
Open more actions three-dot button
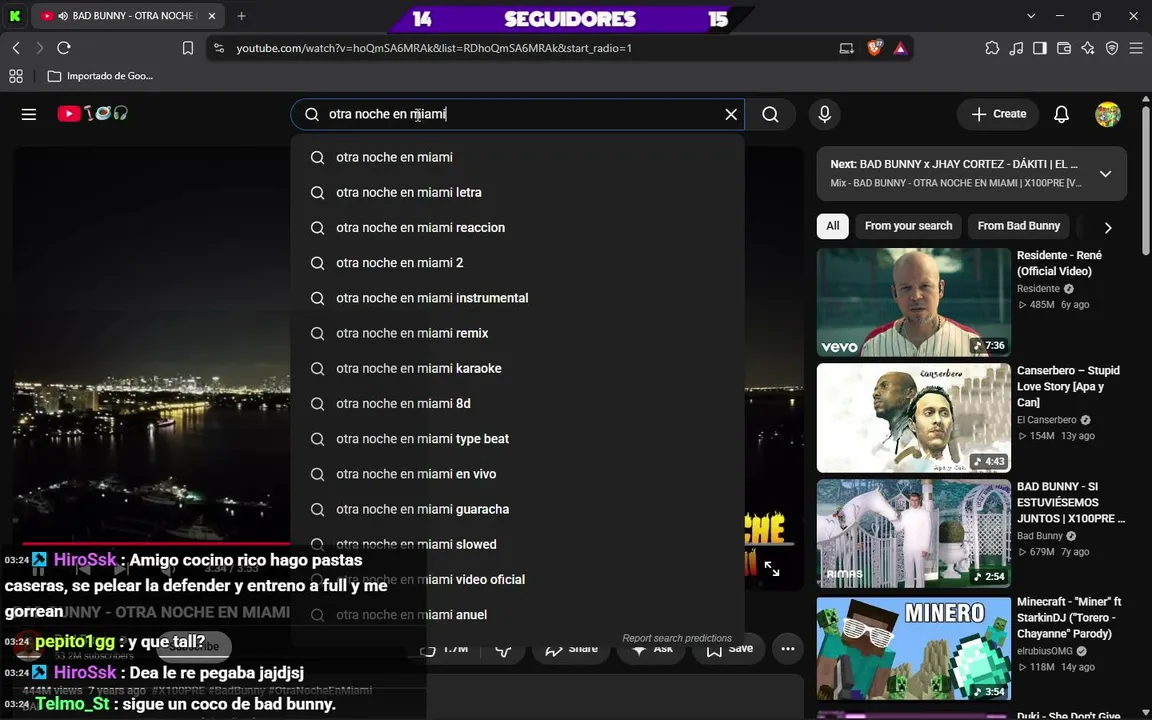click(788, 649)
